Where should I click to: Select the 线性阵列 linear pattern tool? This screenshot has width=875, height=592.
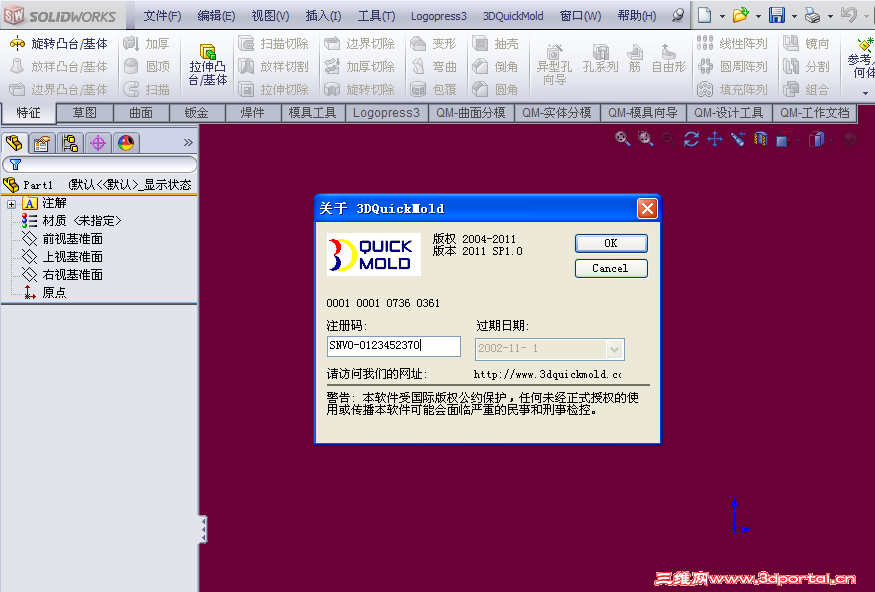click(x=732, y=44)
